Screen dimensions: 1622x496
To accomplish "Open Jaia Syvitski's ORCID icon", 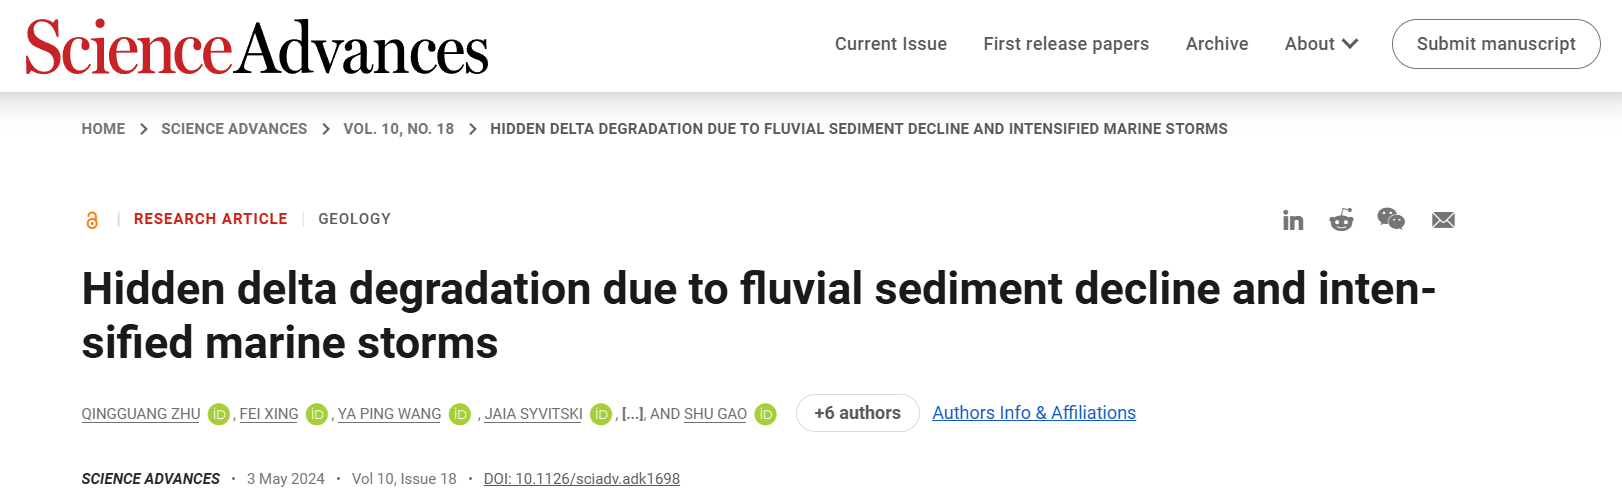I will [601, 414].
